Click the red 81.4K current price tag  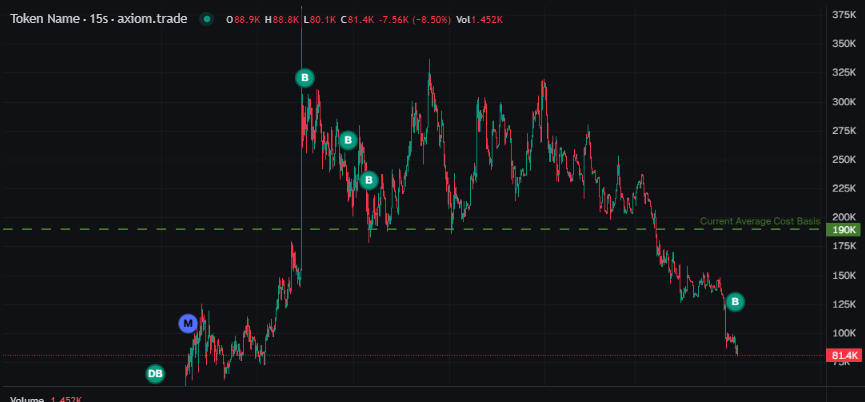(843, 356)
